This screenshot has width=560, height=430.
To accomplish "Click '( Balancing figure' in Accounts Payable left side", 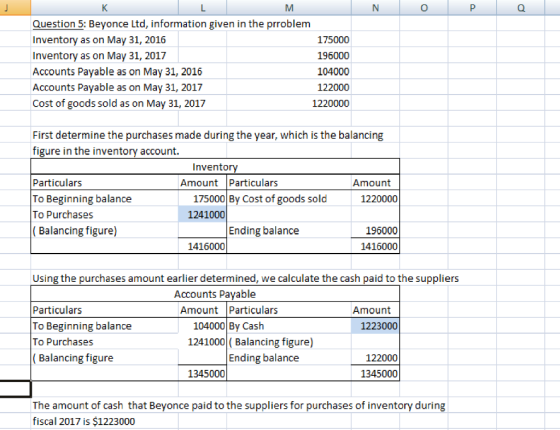I will (73, 358).
